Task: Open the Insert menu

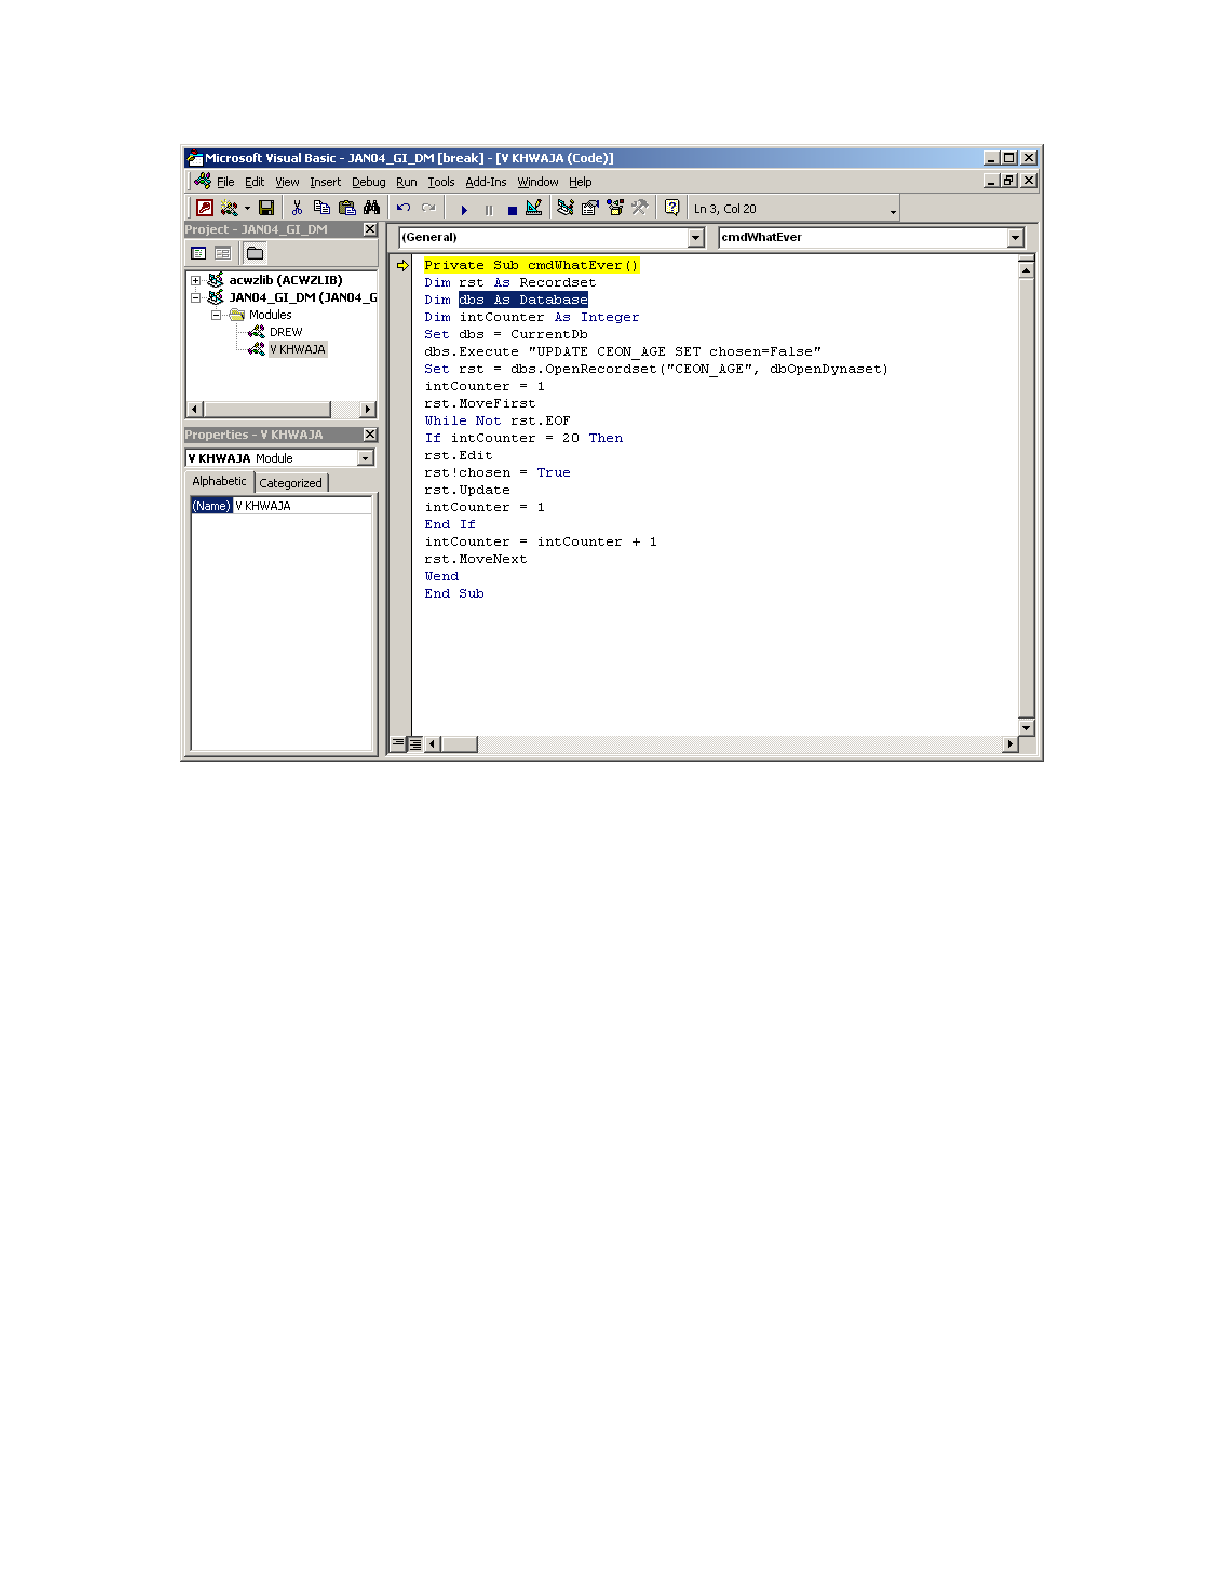Action: (325, 182)
